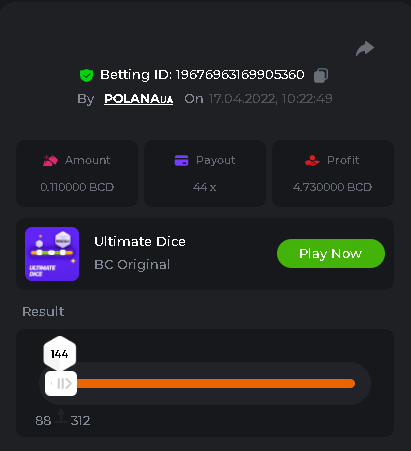
Task: Open POLANA user profile link
Action: (138, 99)
